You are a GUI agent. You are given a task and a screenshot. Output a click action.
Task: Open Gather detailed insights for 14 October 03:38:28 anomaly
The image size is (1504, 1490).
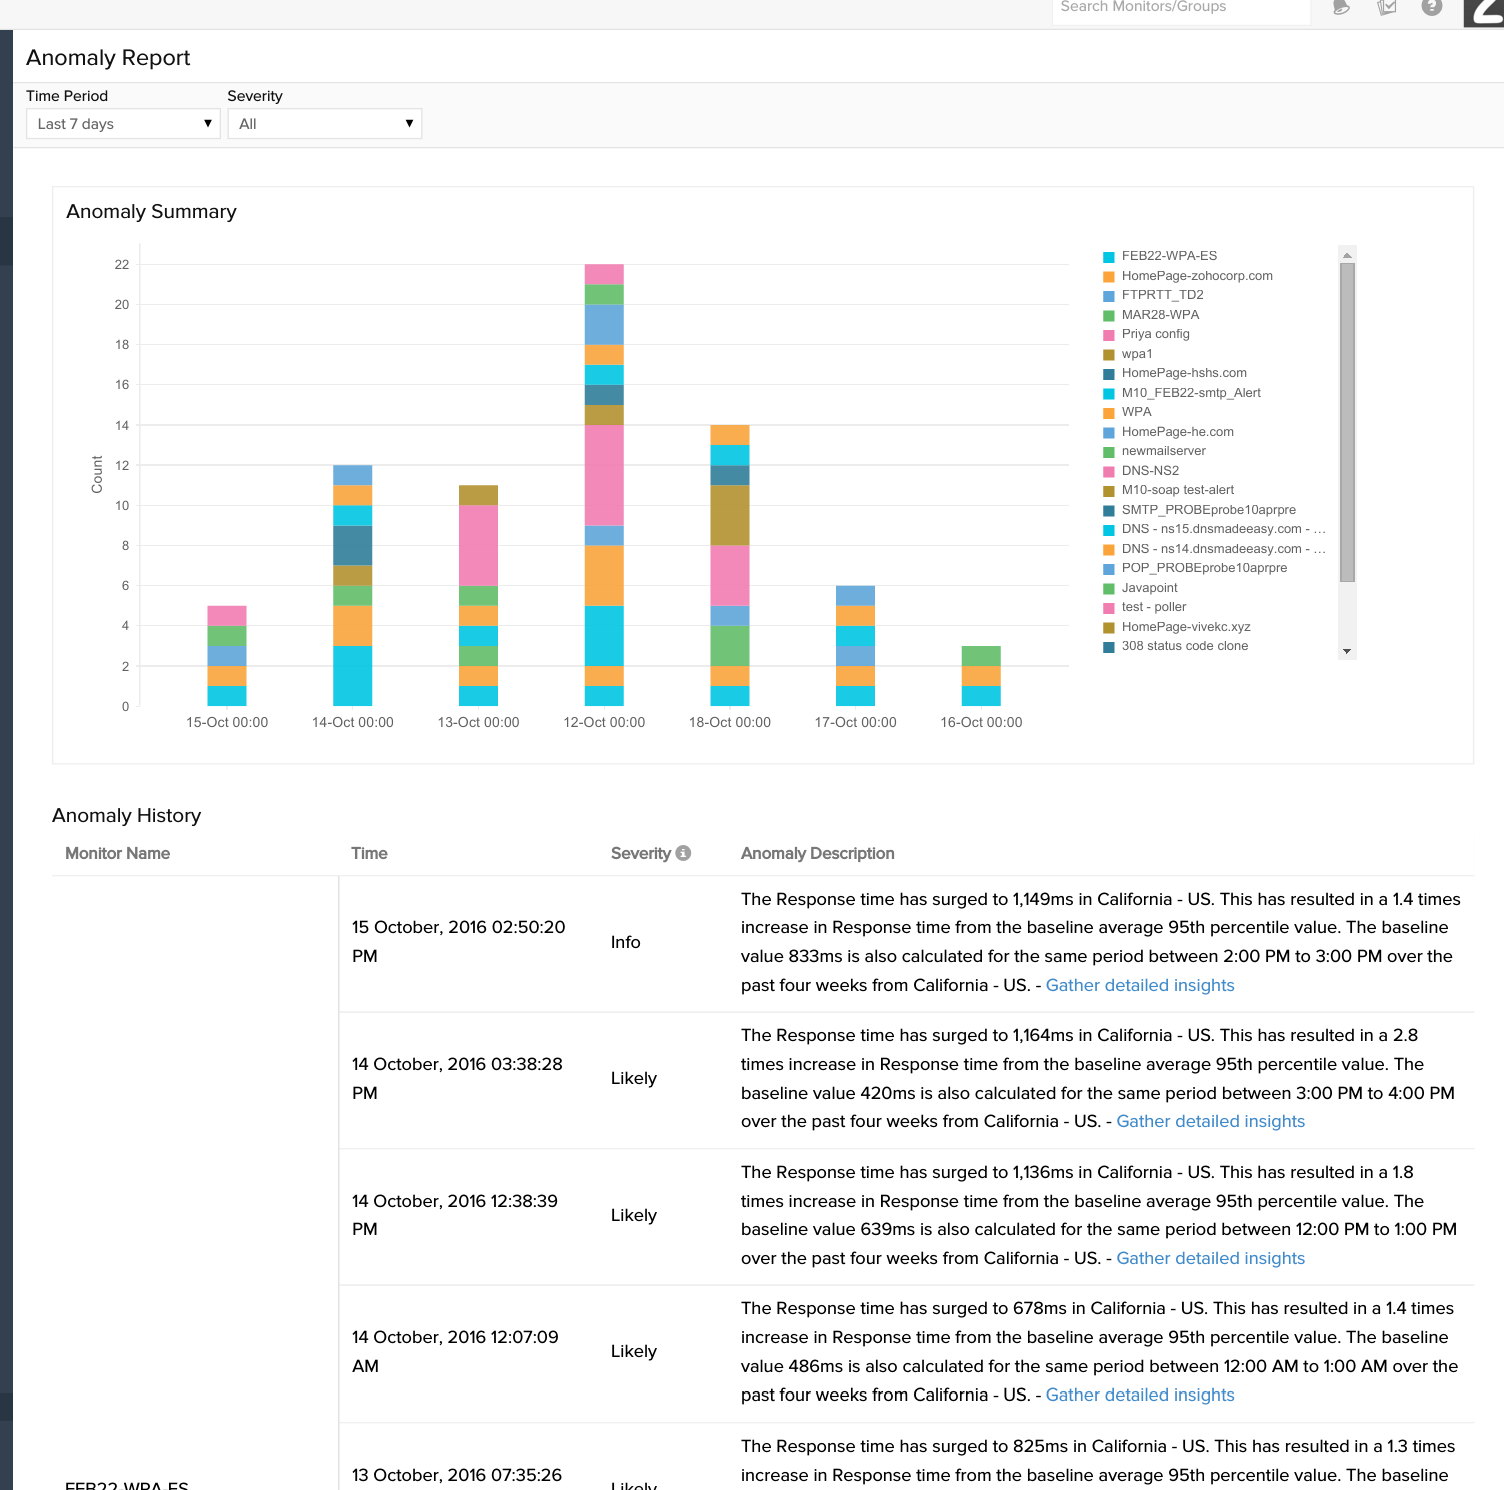click(x=1210, y=1121)
